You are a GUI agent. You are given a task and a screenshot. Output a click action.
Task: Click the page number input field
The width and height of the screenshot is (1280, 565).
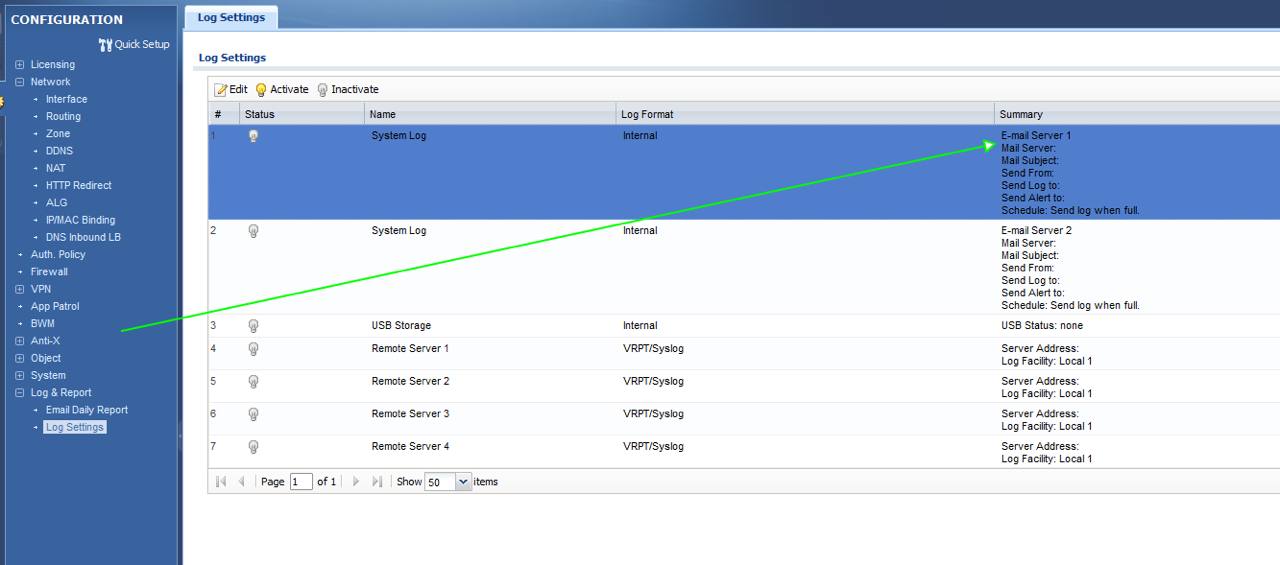tap(301, 481)
